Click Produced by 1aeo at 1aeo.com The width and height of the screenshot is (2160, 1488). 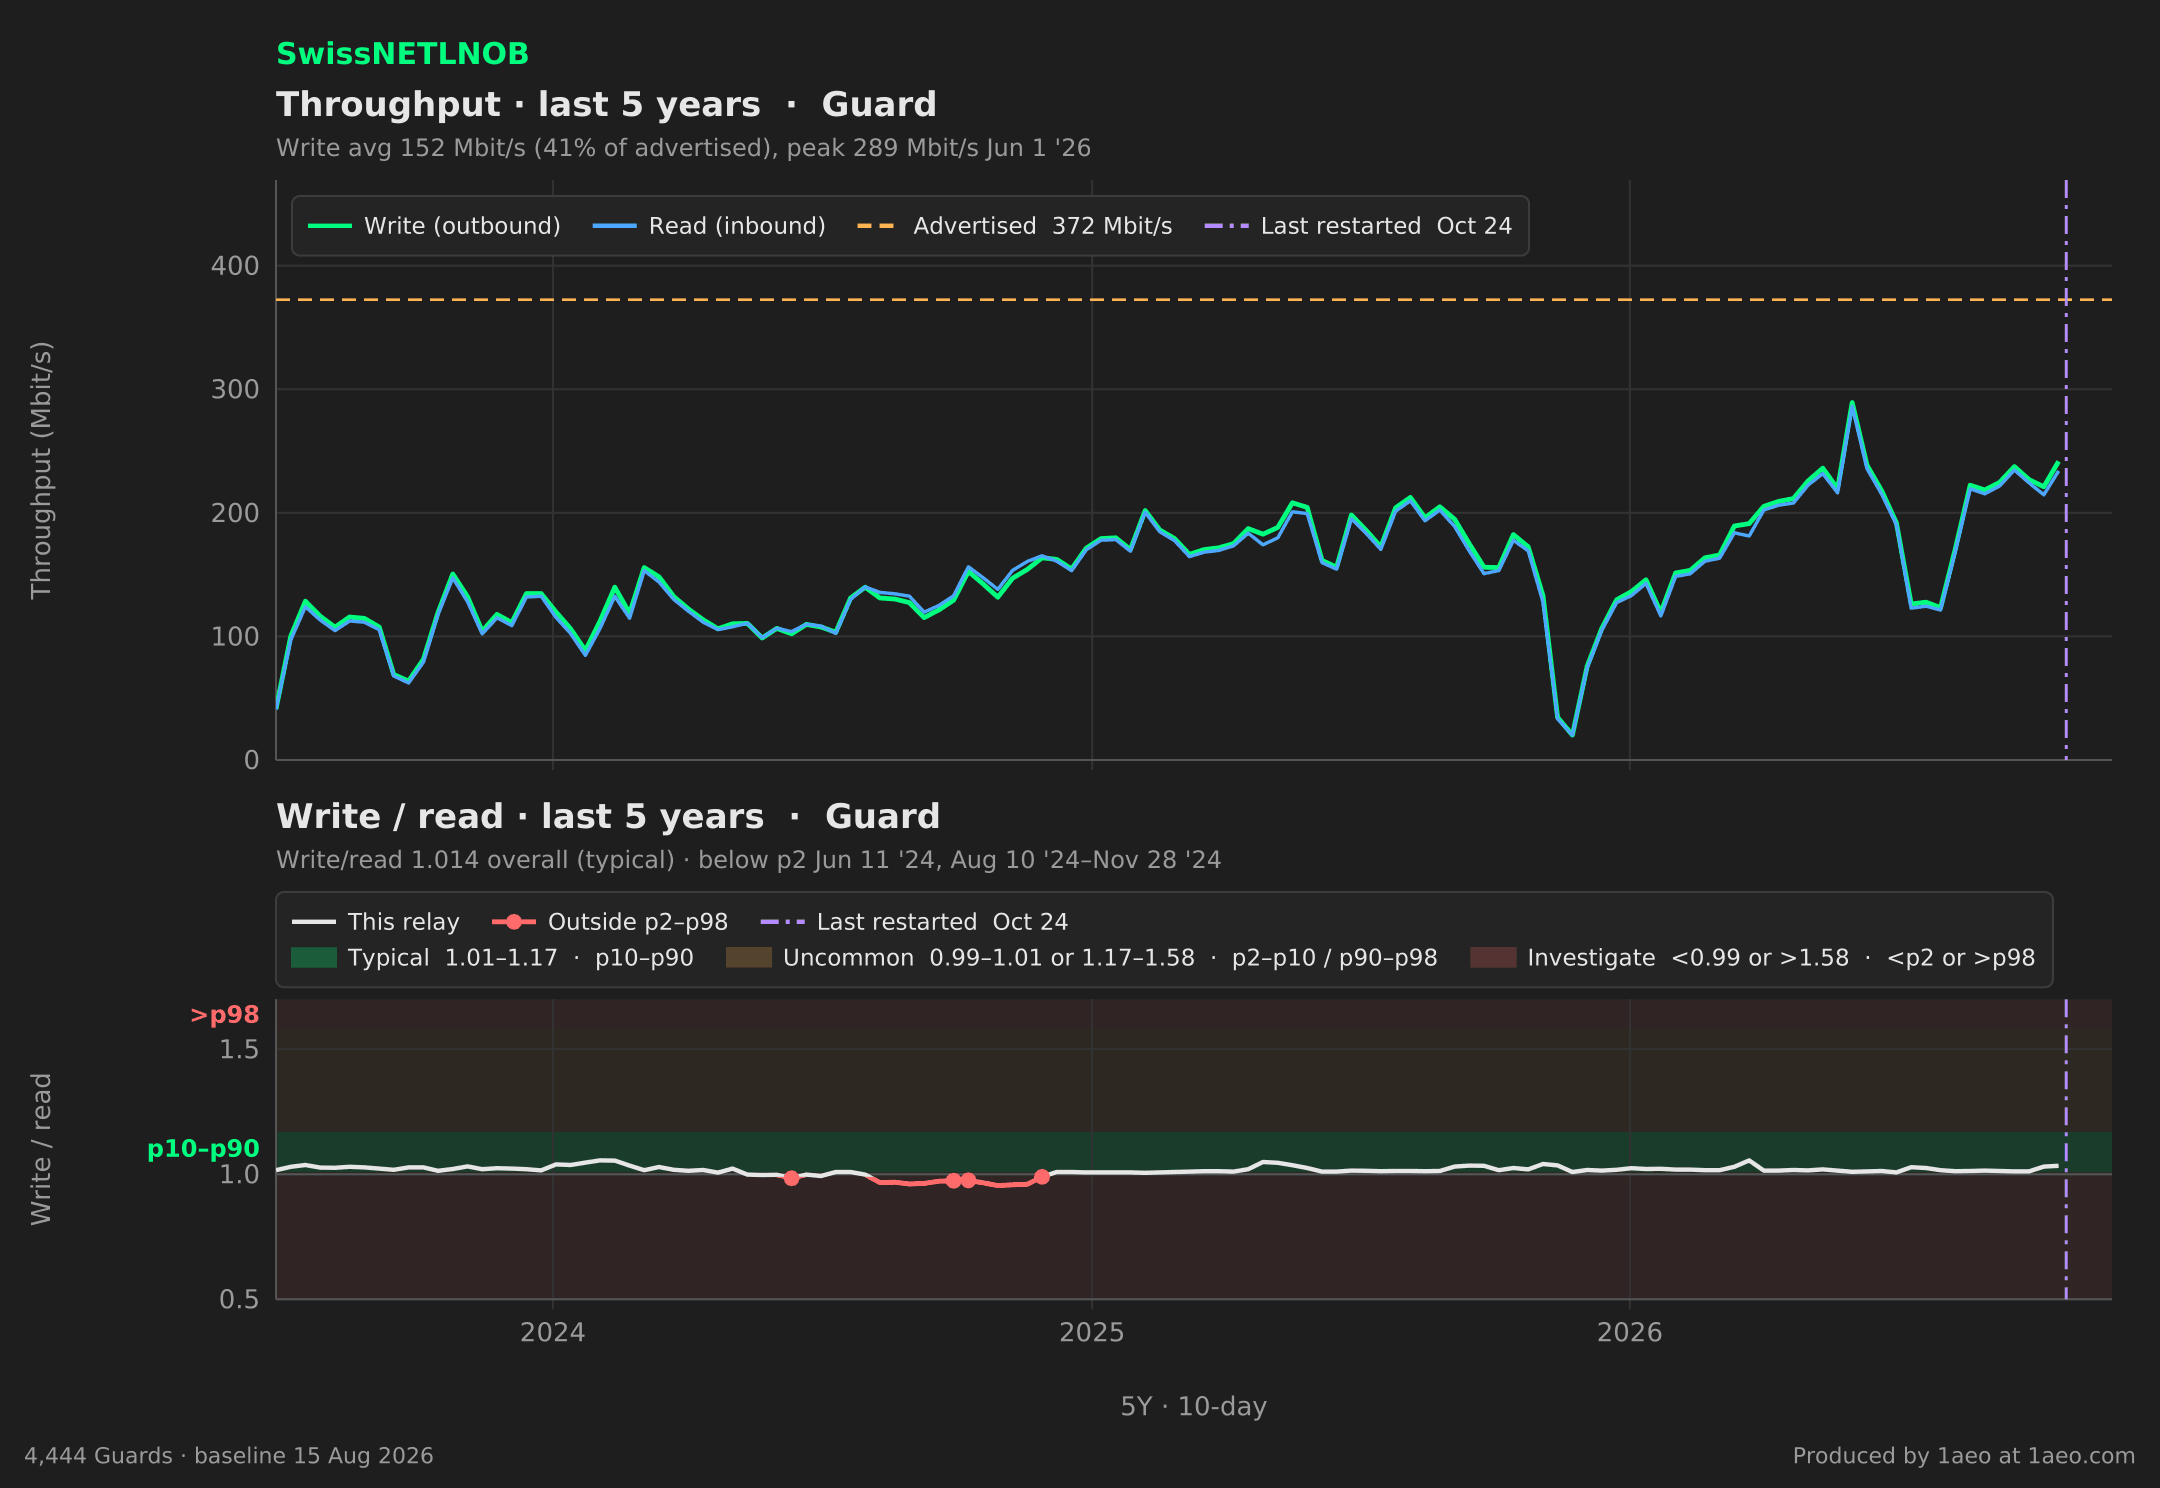tap(1964, 1456)
